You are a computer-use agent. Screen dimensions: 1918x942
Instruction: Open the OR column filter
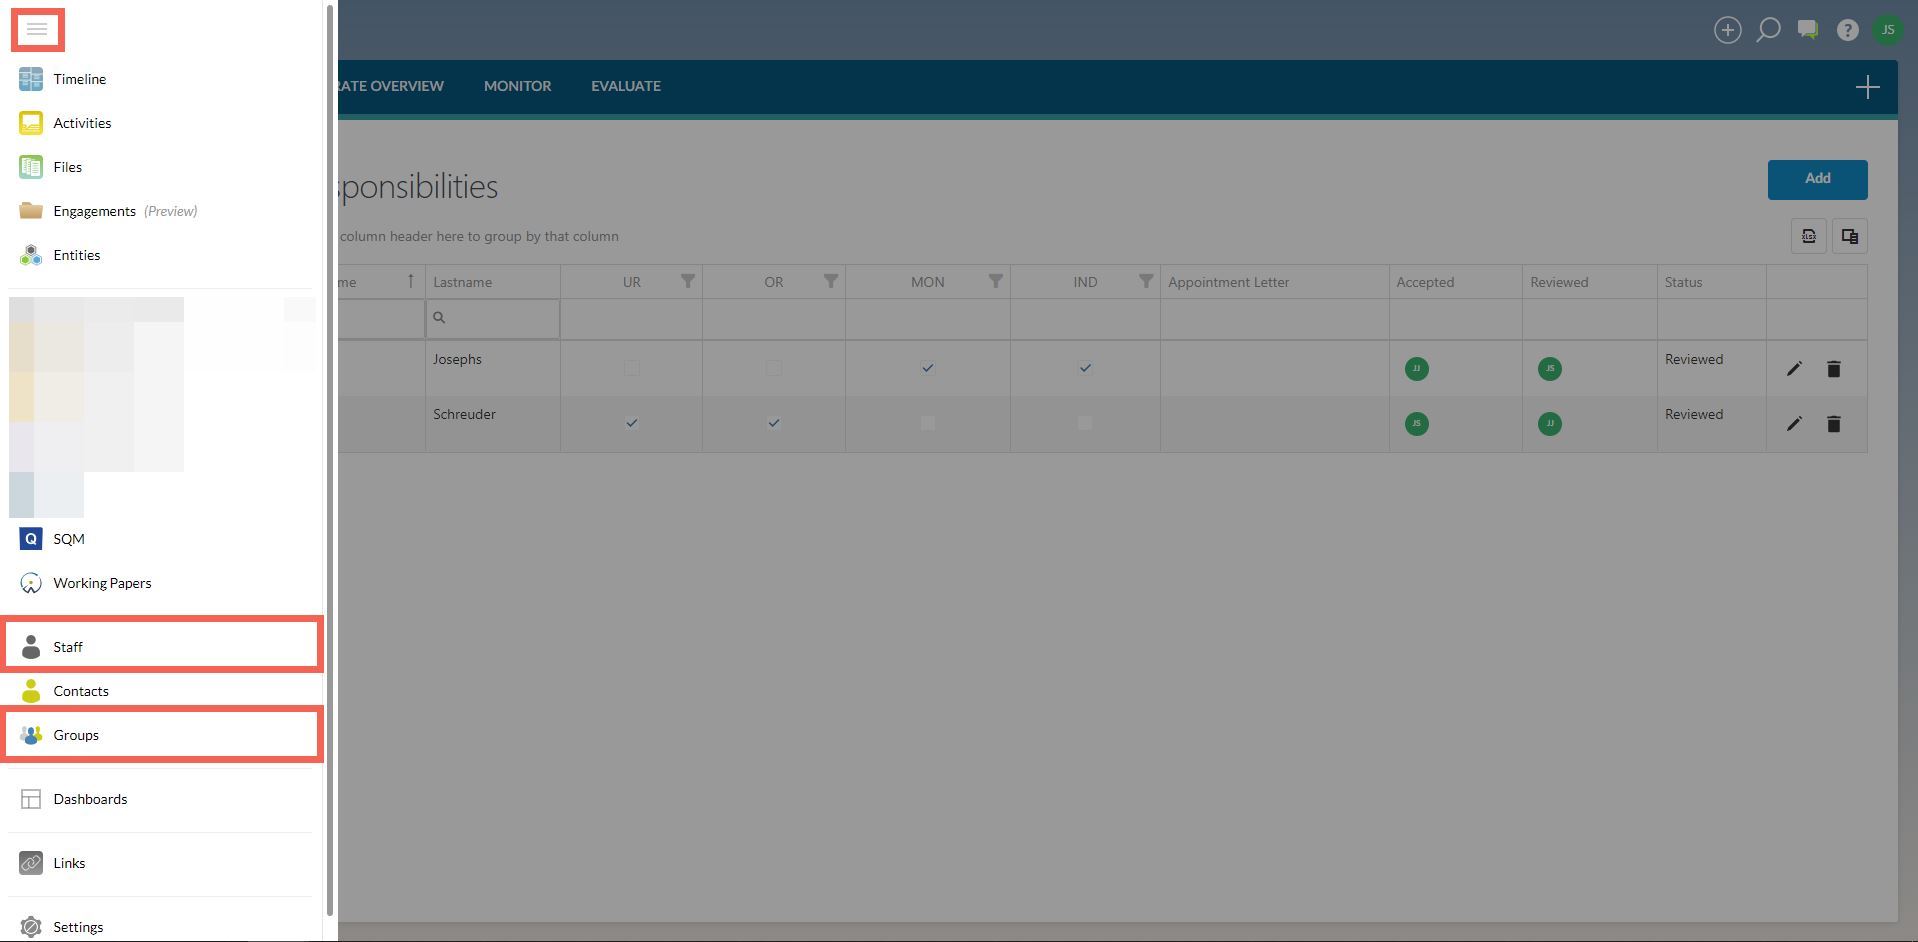830,282
